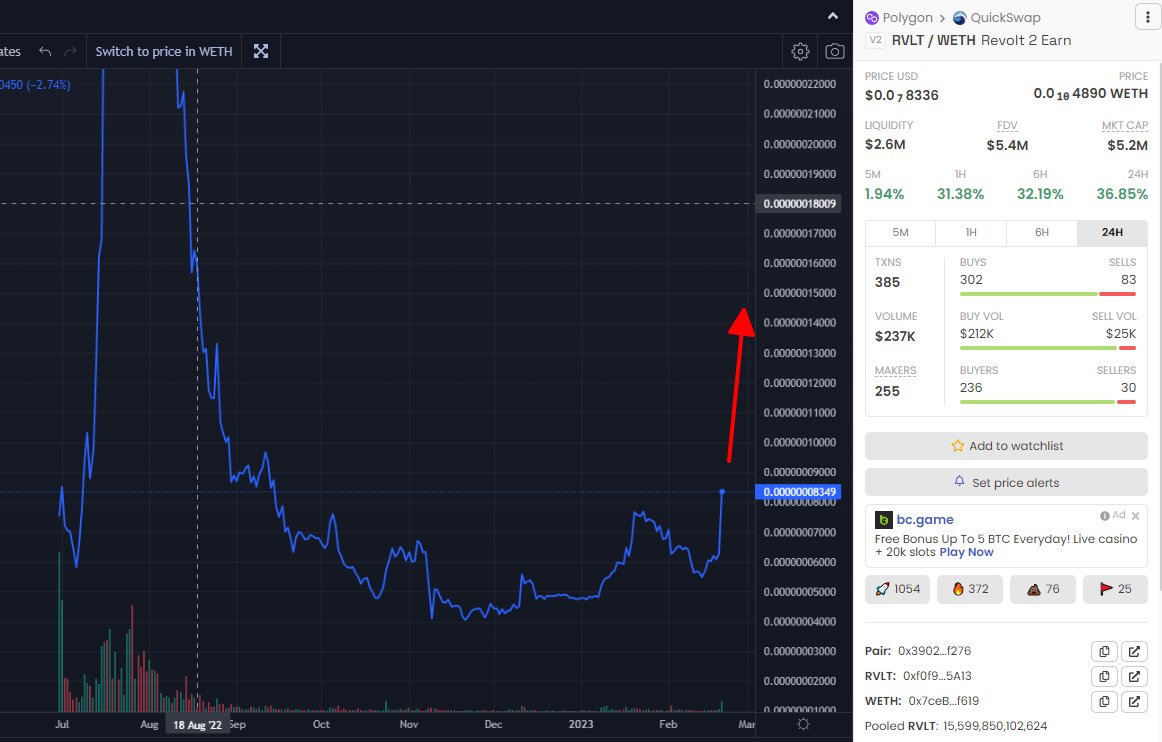Select the 5M stats tab
Image resolution: width=1162 pixels, height=742 pixels.
click(900, 233)
